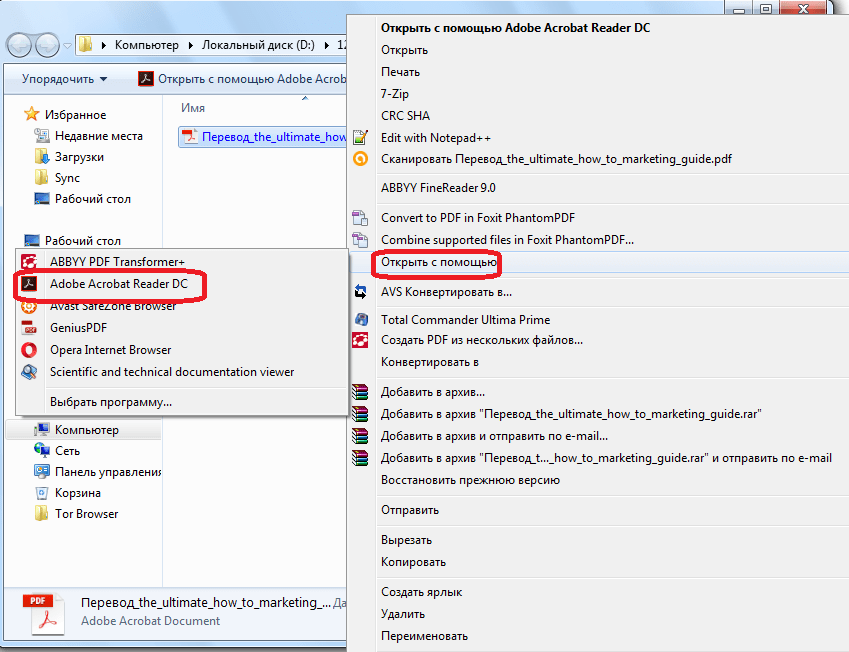Screen dimensions: 849x652
Task: Click the Opera Internet Browser icon
Action: 29,350
